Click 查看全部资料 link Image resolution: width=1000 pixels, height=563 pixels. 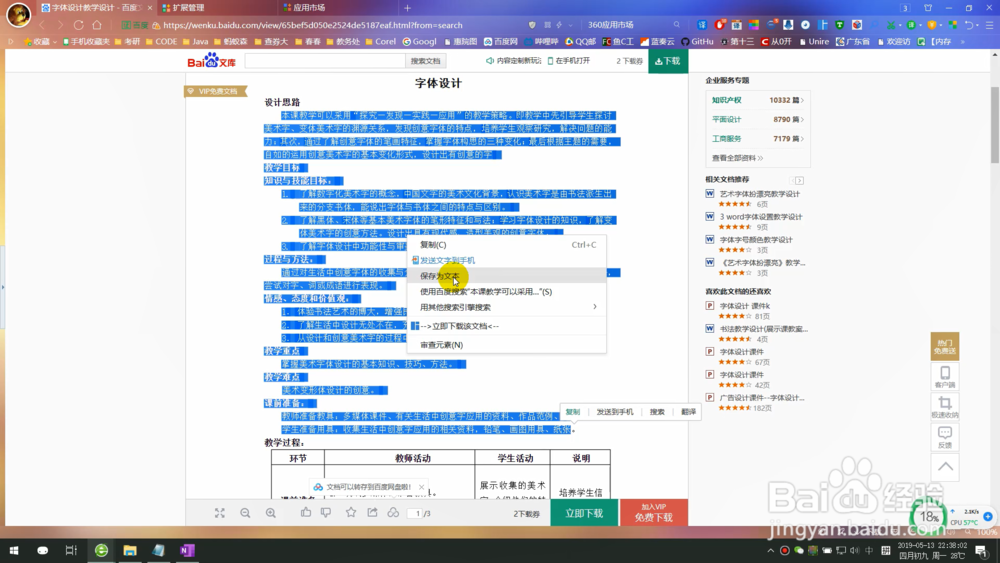pyautogui.click(x=737, y=157)
